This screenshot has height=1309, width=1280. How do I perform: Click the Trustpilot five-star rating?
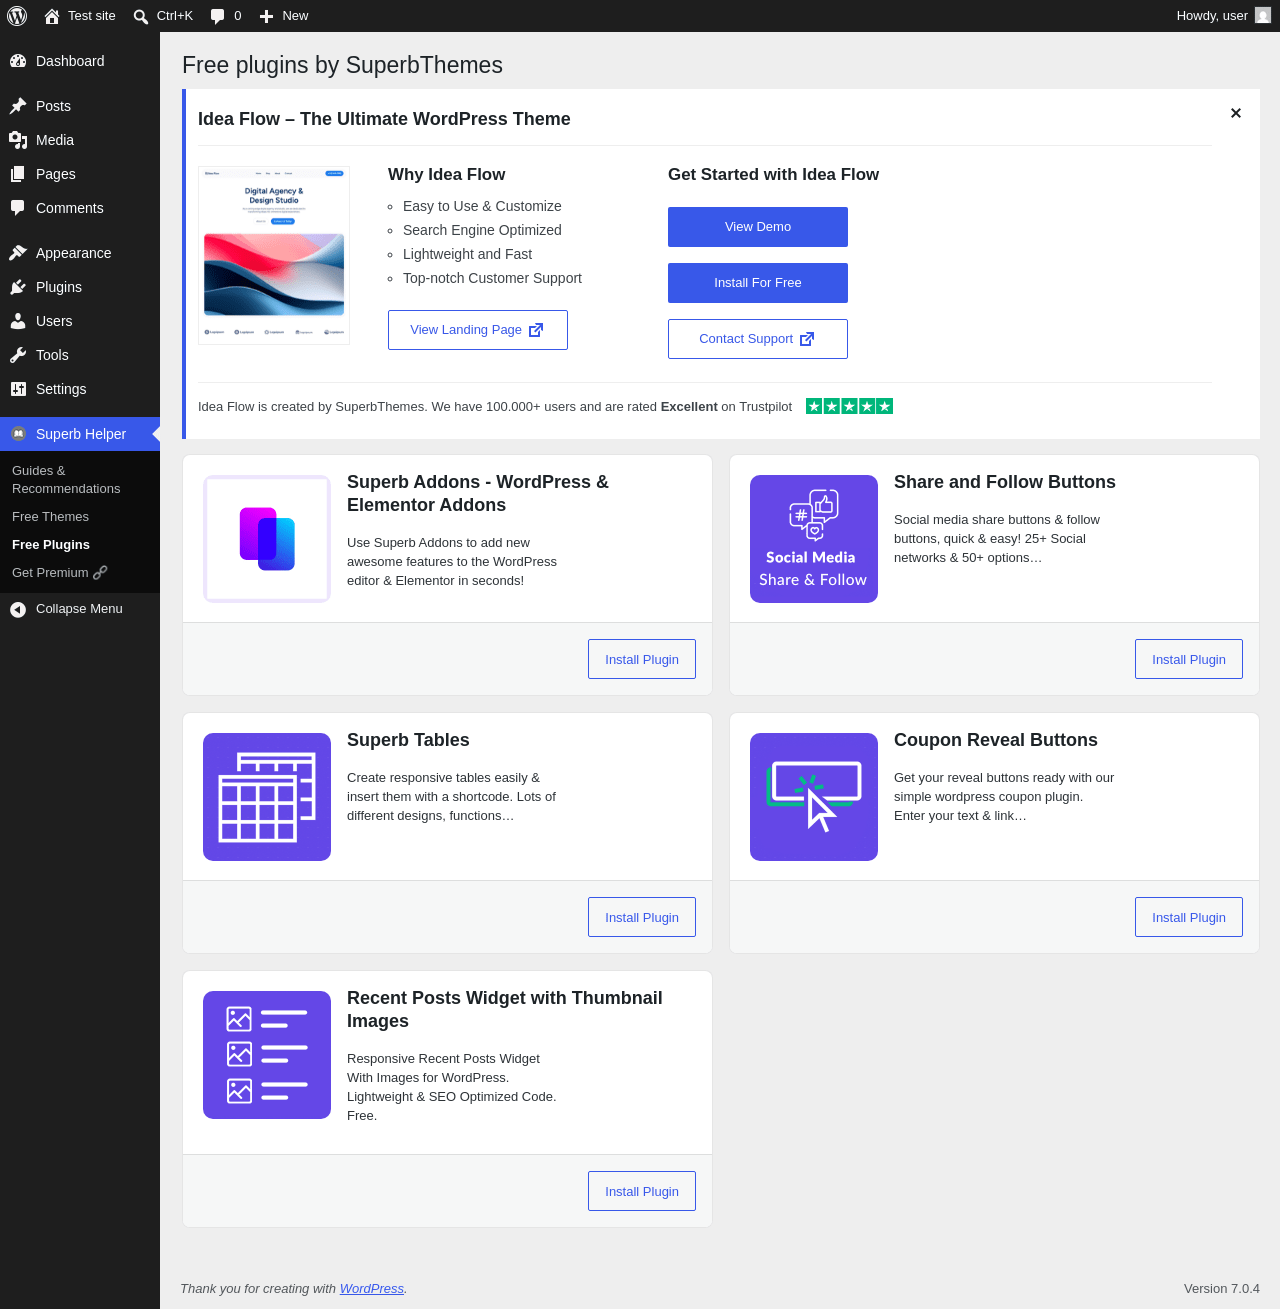(849, 406)
